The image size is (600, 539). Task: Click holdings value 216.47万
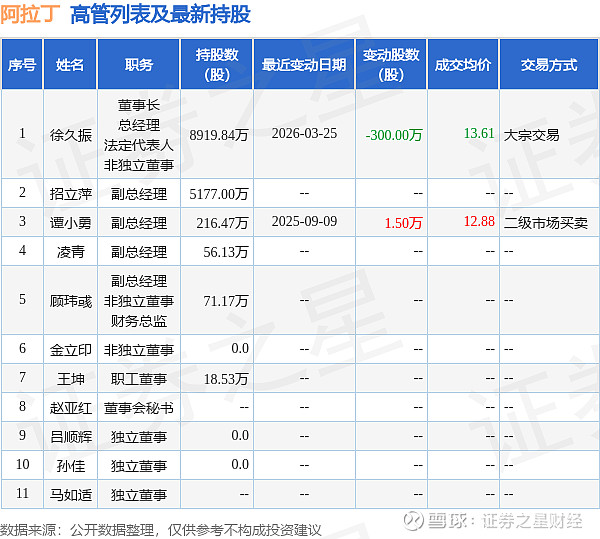tap(222, 223)
